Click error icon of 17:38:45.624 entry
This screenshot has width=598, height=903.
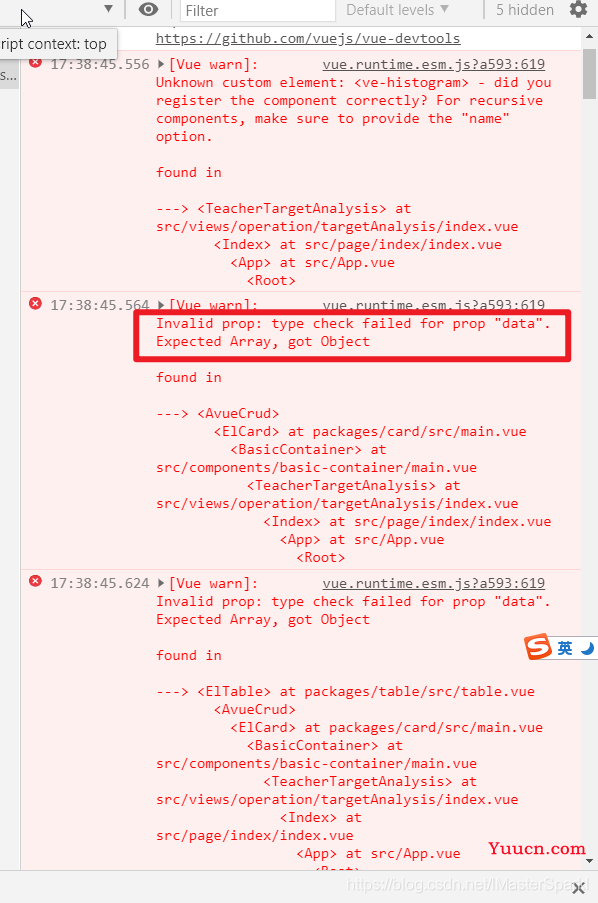pyautogui.click(x=35, y=581)
